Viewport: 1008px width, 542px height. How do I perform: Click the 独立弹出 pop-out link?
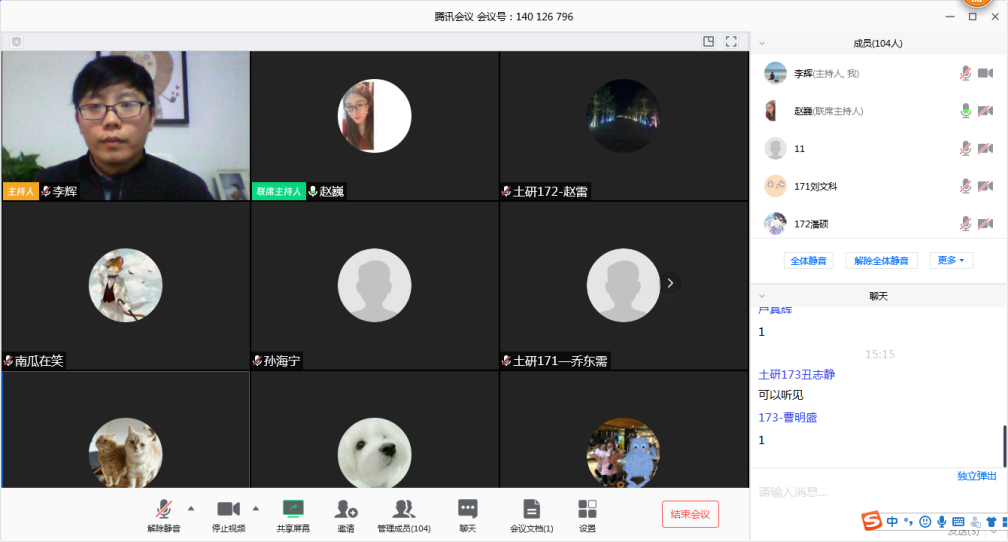click(976, 476)
